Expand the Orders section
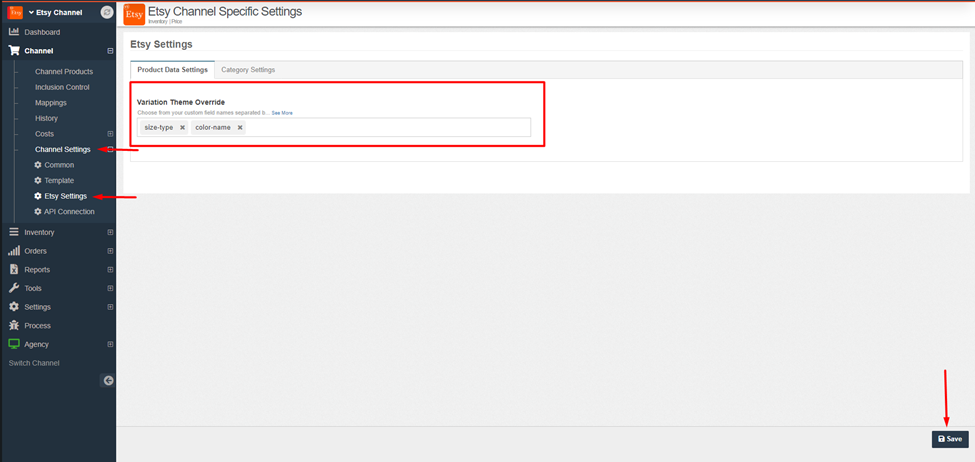This screenshot has height=462, width=975. (110, 251)
